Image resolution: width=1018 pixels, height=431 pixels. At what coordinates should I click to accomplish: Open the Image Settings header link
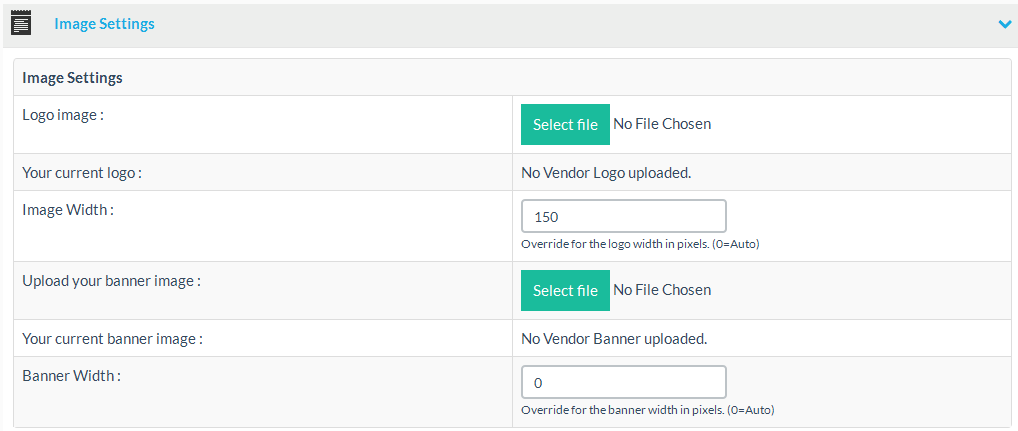[x=104, y=23]
